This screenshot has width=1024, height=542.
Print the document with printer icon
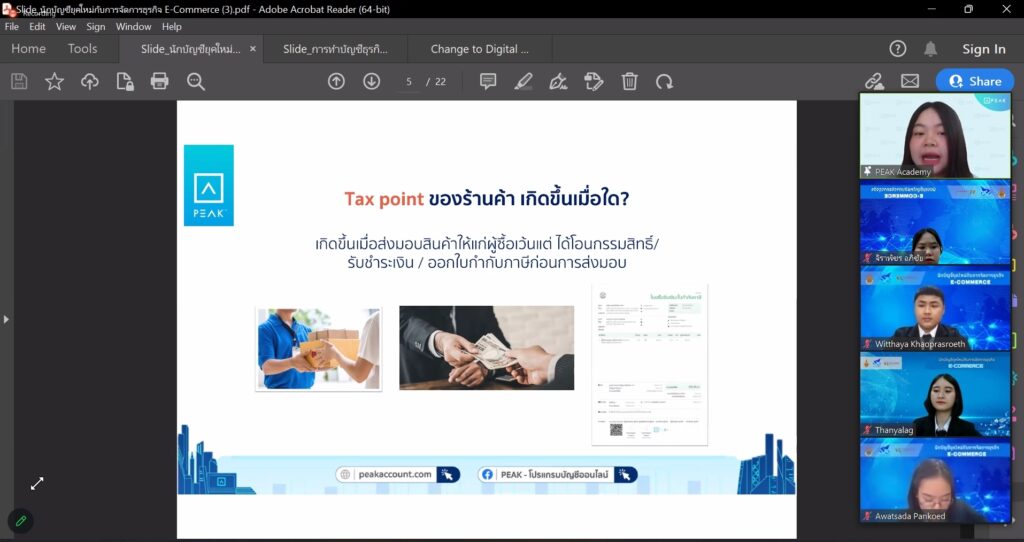click(x=159, y=82)
